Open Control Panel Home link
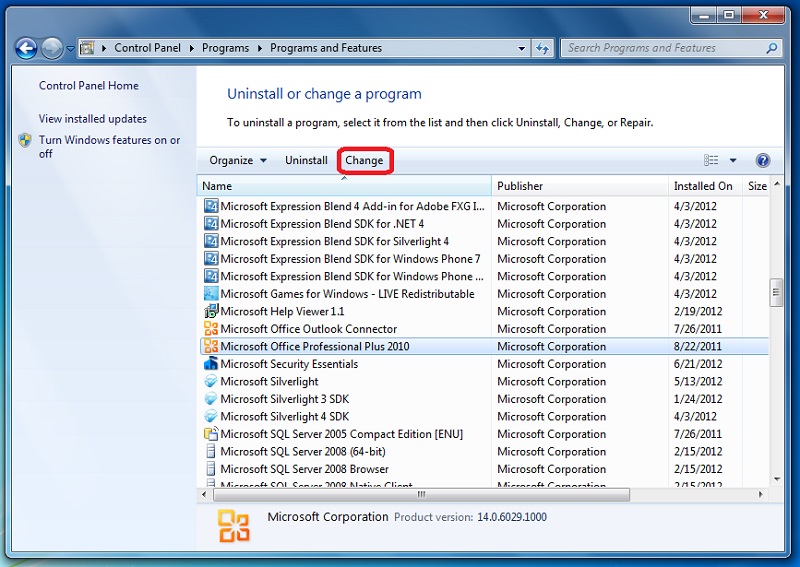The height and width of the screenshot is (567, 800). tap(88, 85)
